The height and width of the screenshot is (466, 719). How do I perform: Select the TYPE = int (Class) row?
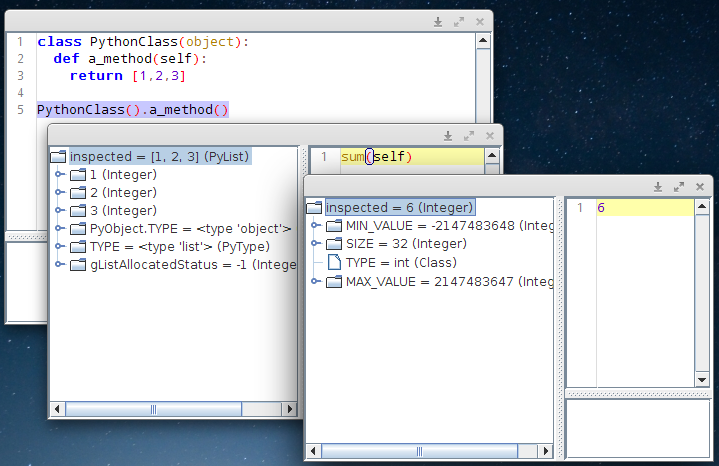click(x=401, y=262)
